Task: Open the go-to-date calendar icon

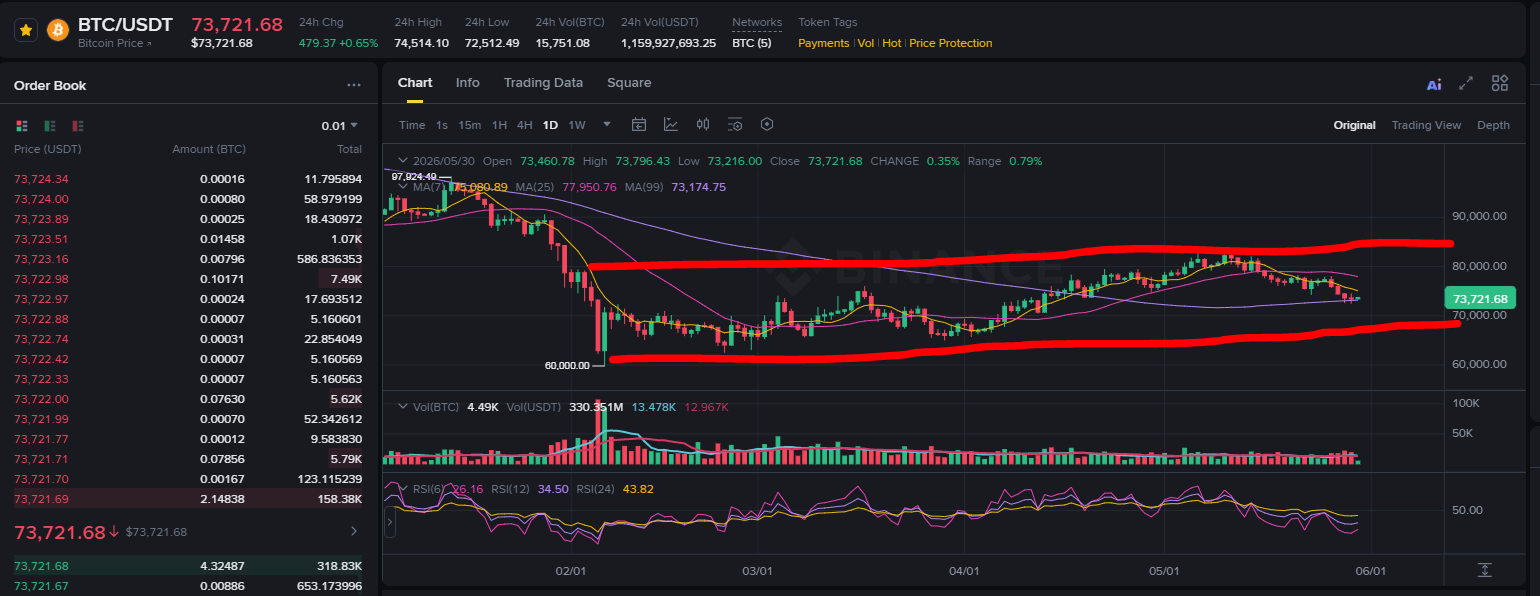Action: pos(639,125)
